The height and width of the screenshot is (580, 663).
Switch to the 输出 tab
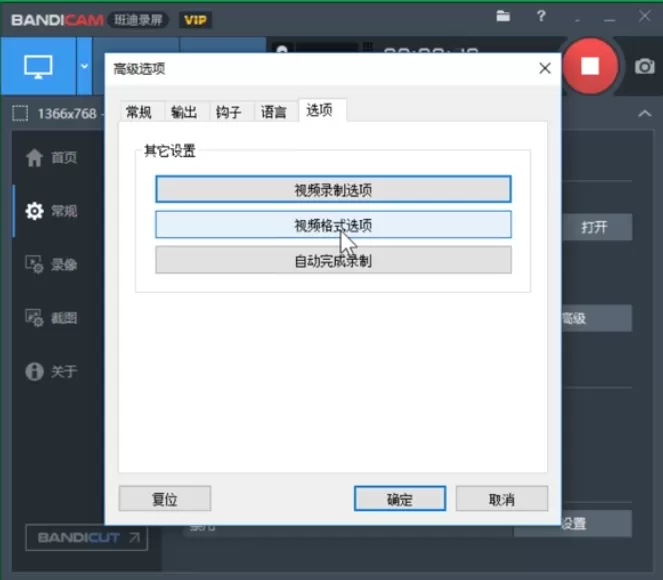184,112
